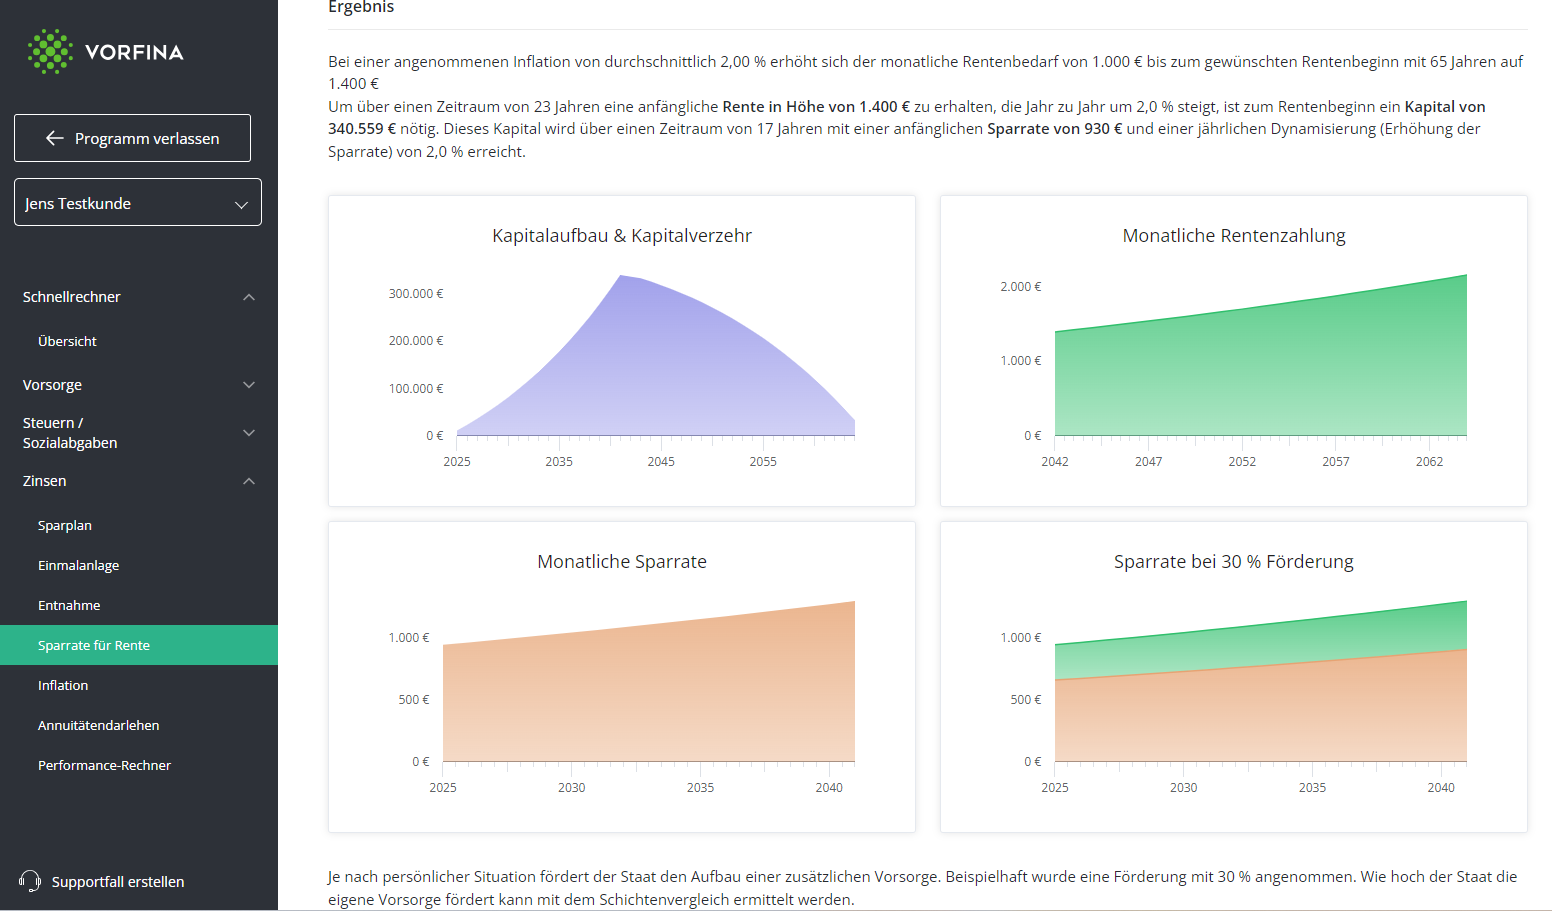Expand the Vorsorge section chevron
The image size is (1552, 911).
tap(249, 385)
